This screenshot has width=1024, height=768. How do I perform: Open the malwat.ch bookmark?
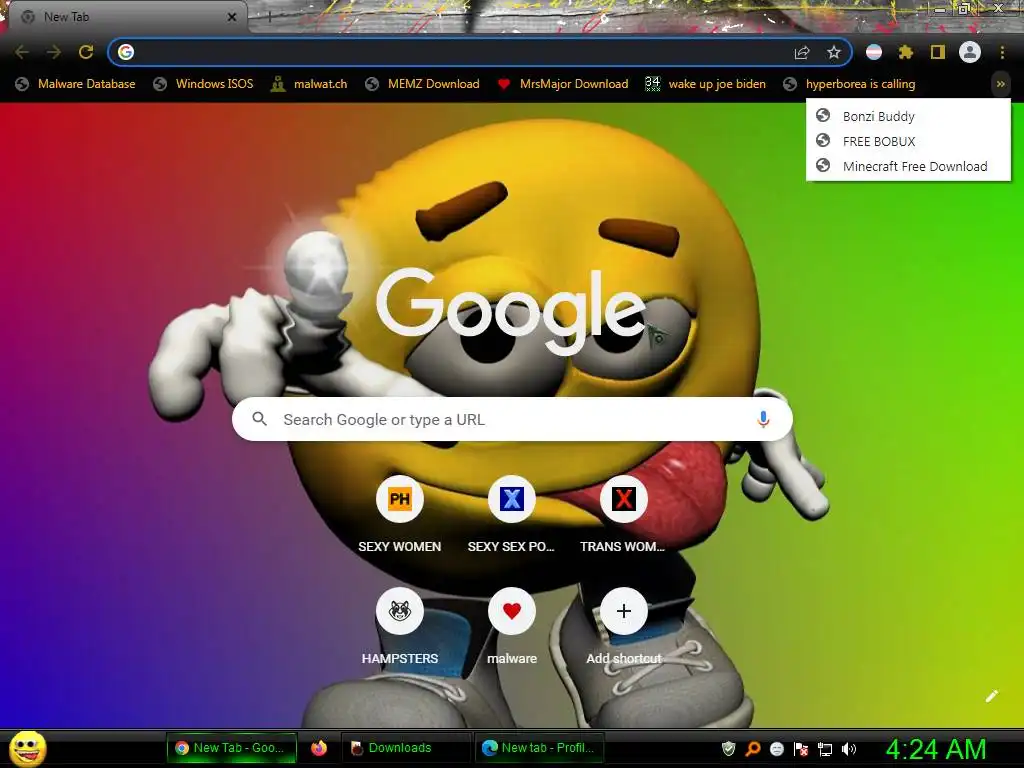pos(310,84)
